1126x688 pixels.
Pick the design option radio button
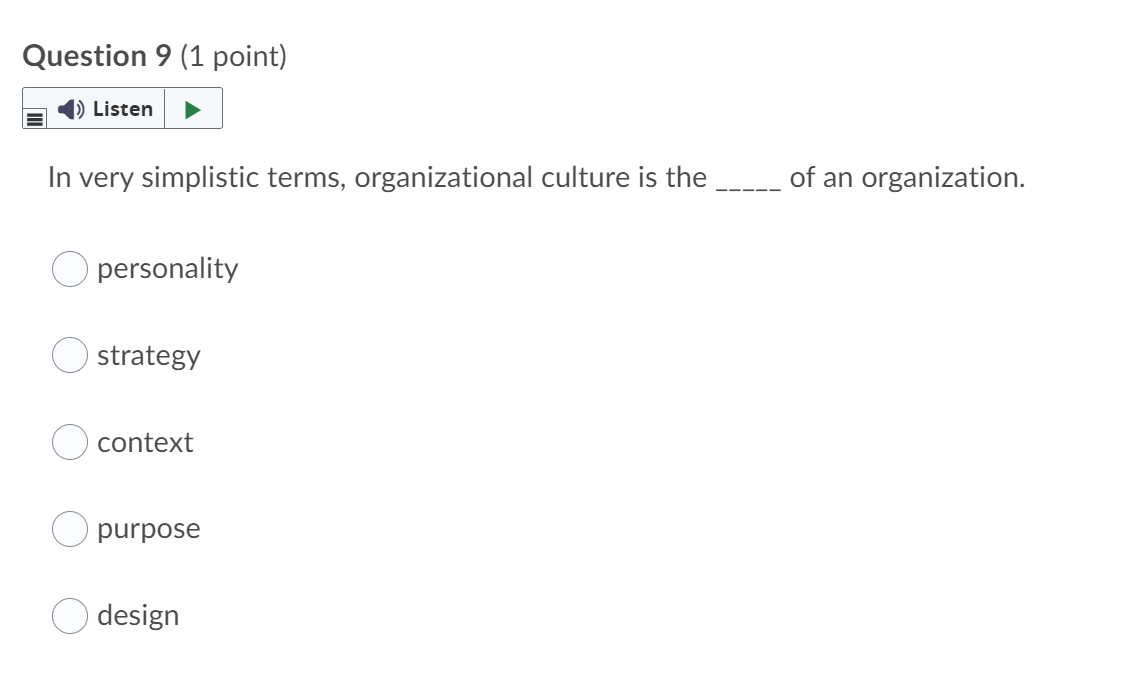[x=68, y=616]
